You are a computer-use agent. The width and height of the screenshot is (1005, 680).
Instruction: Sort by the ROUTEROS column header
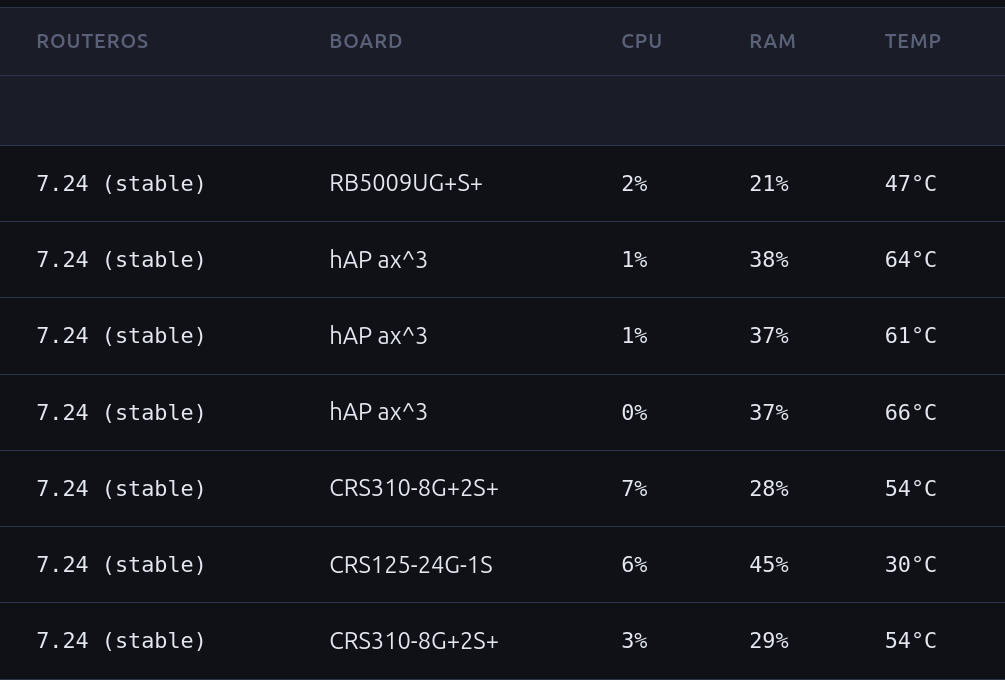click(x=92, y=41)
